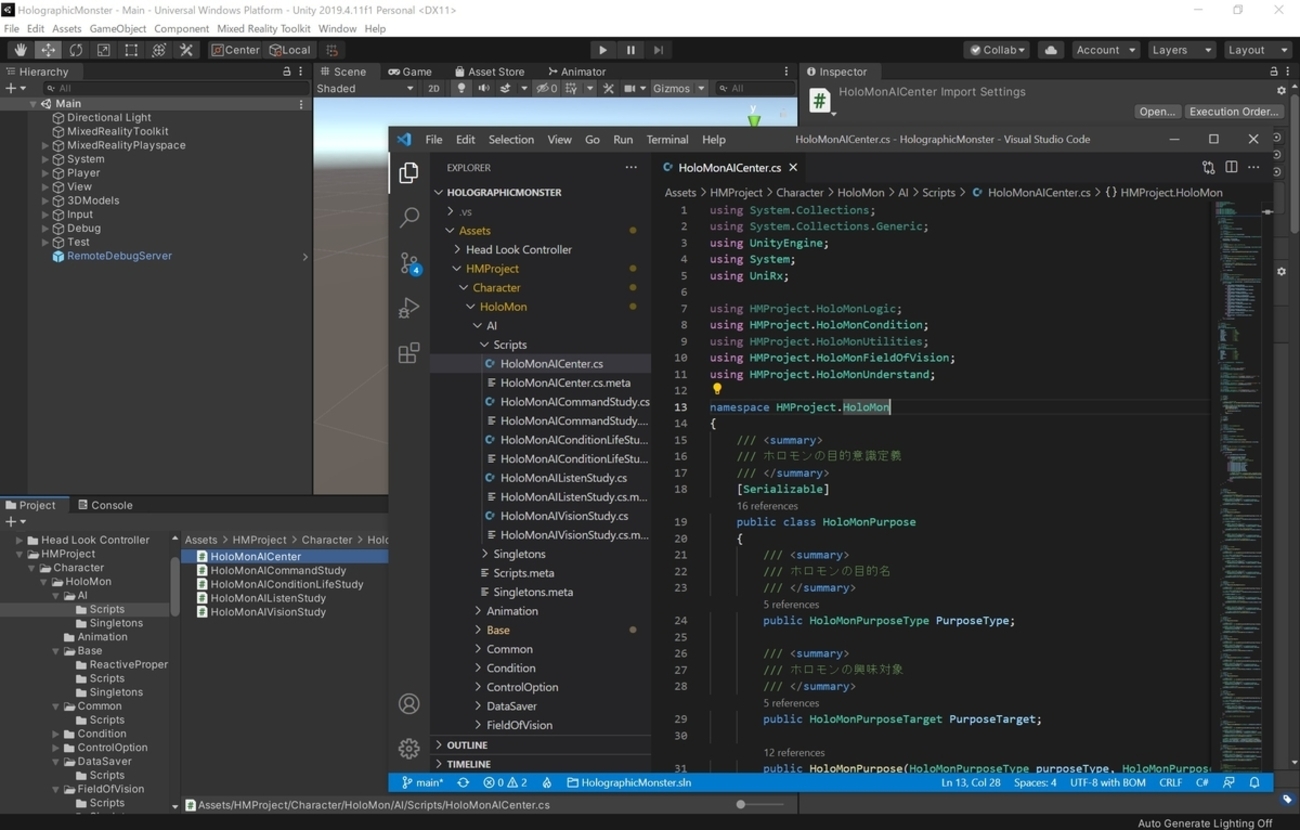Select the Rotate tool in Unity toolbar
Image resolution: width=1300 pixels, height=830 pixels.
point(75,49)
